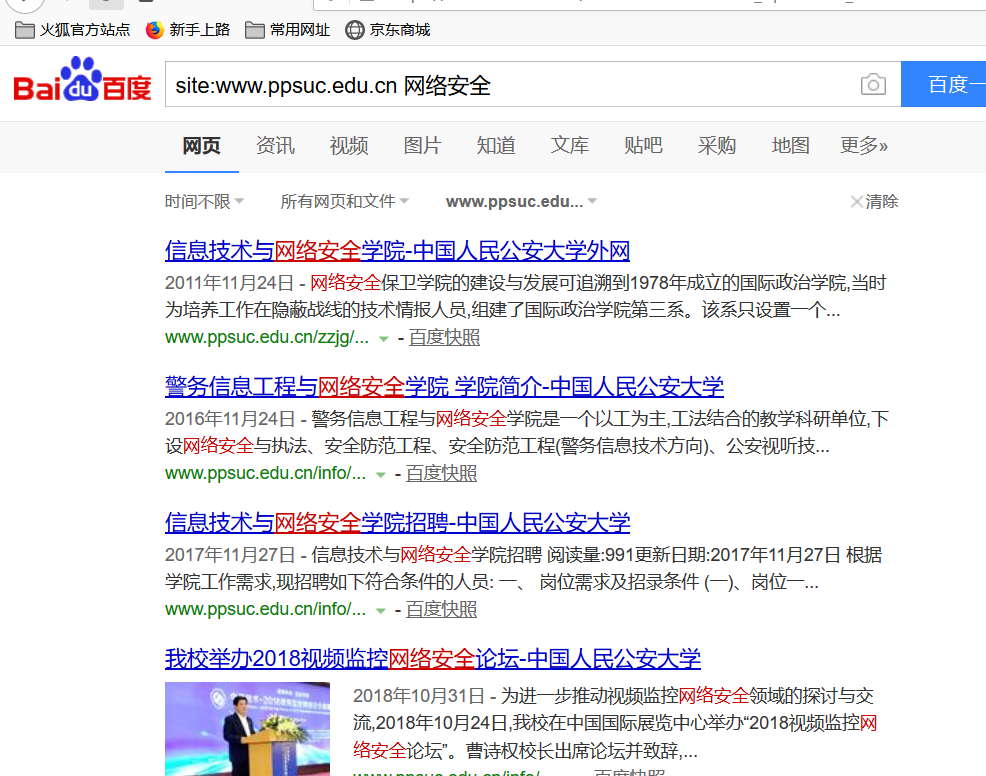Switch to the 采购 tab

[x=717, y=146]
